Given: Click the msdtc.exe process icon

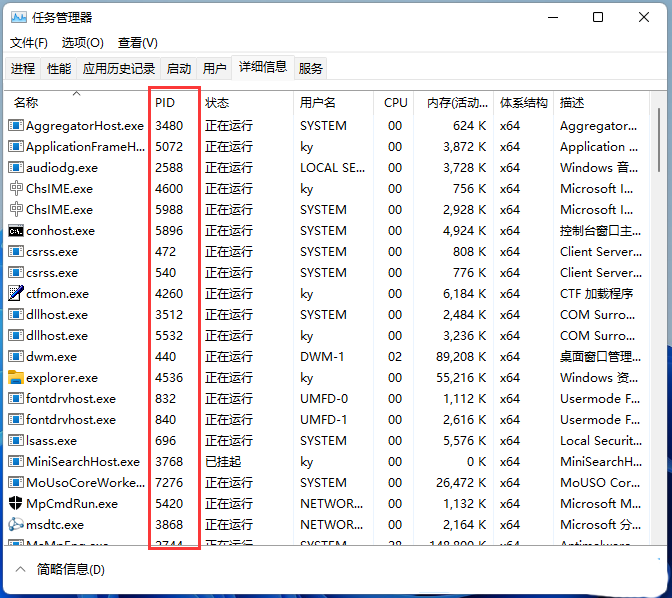Looking at the screenshot, I should [x=16, y=524].
